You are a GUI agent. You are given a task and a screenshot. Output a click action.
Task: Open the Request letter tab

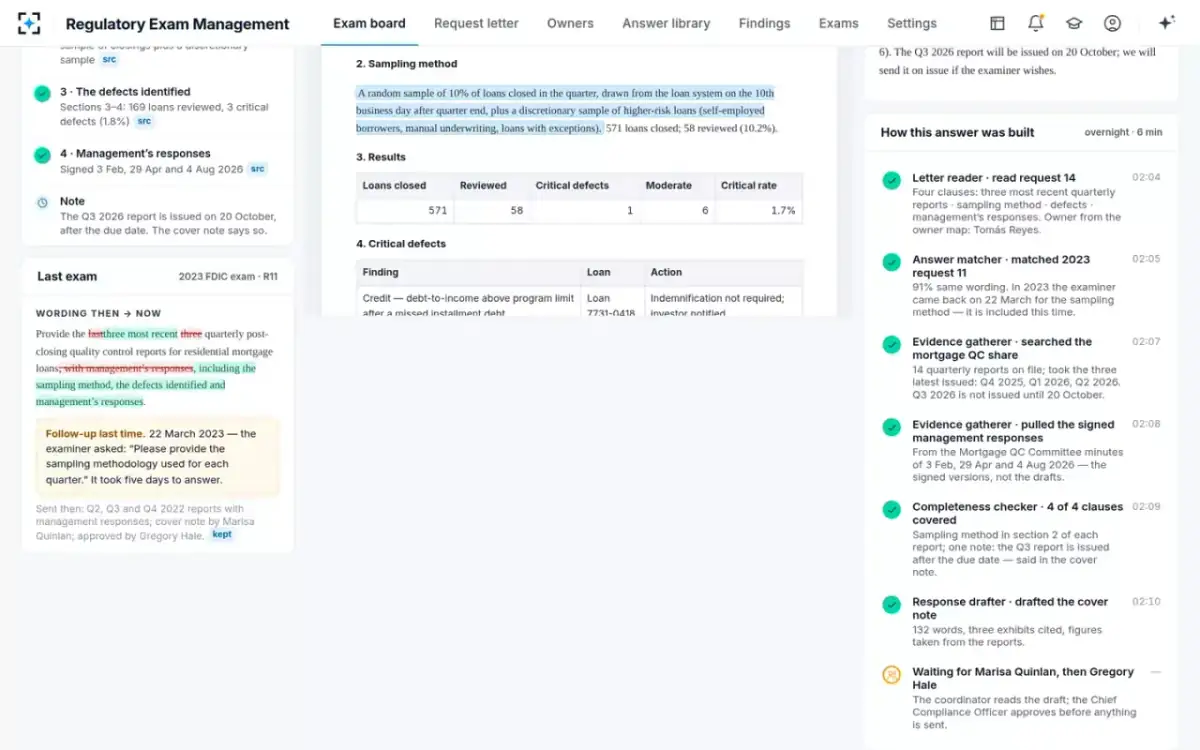tap(476, 23)
